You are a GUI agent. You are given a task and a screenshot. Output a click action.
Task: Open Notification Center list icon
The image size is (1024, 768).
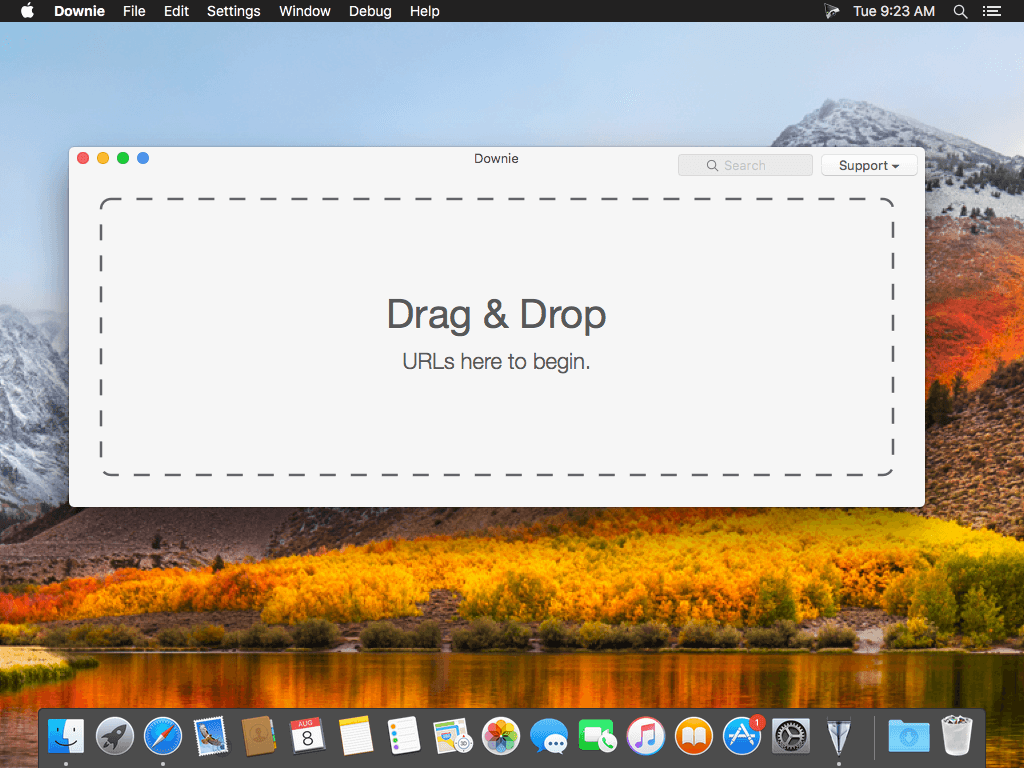click(x=991, y=11)
